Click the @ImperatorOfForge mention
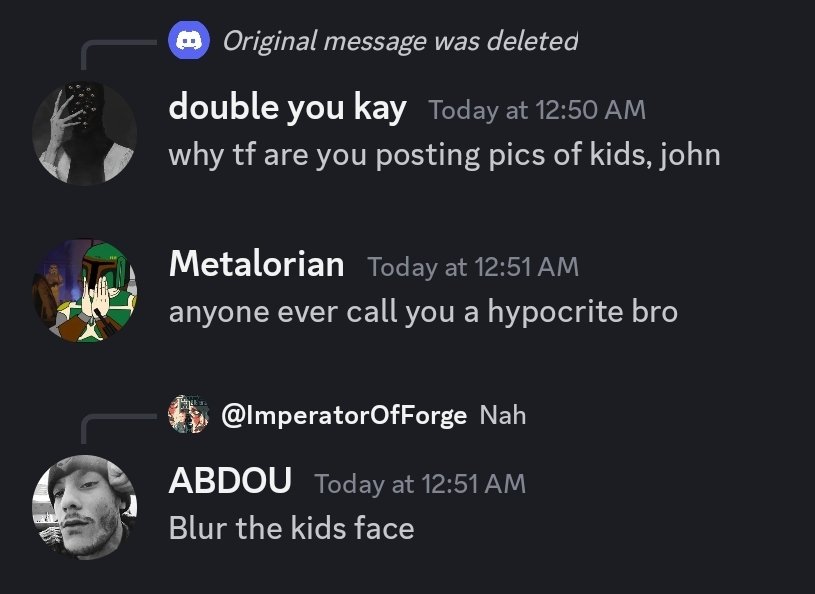 343,415
